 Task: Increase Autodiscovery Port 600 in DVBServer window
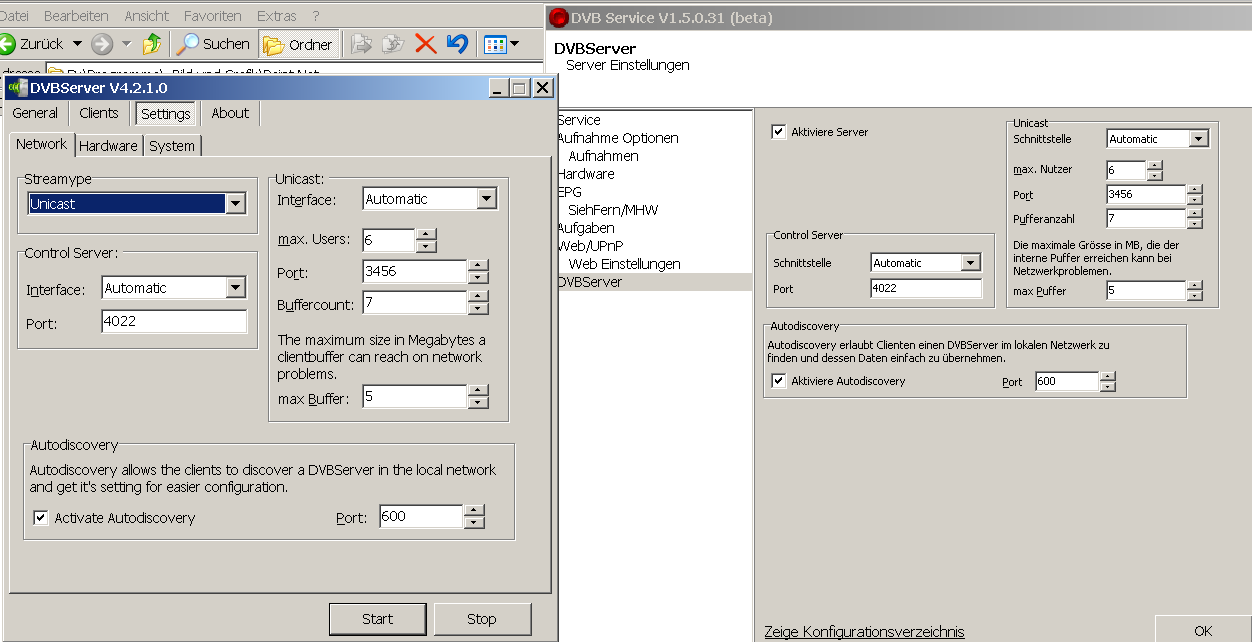coord(474,511)
